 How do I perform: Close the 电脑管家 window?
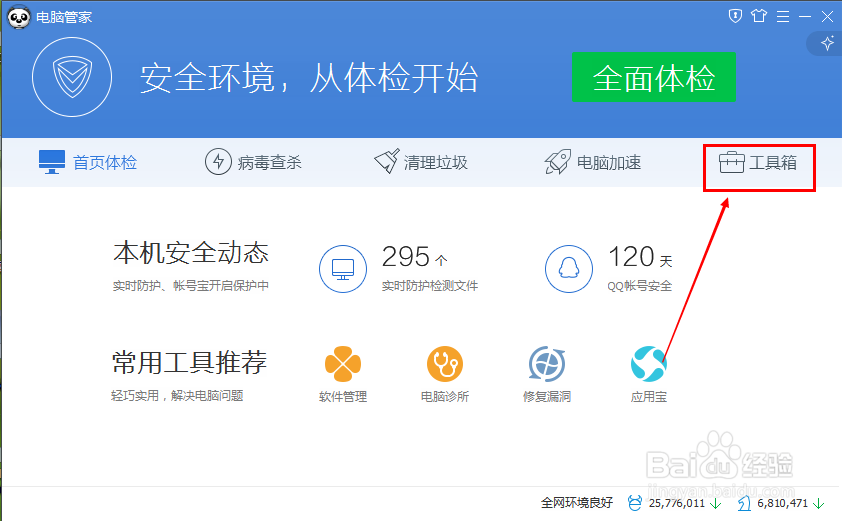(x=828, y=17)
